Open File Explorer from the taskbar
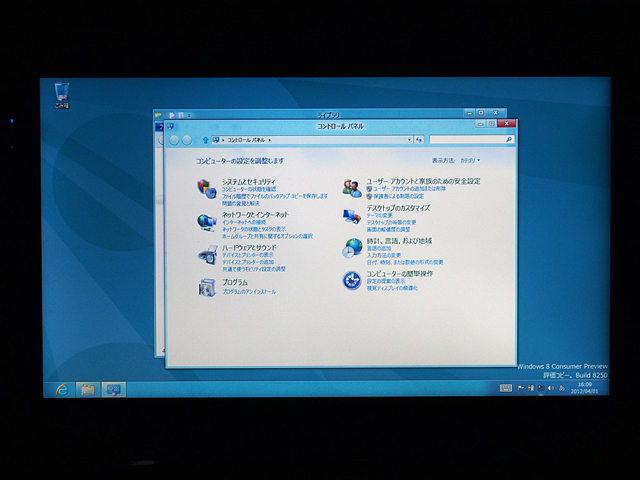640x480 pixels. tap(87, 390)
